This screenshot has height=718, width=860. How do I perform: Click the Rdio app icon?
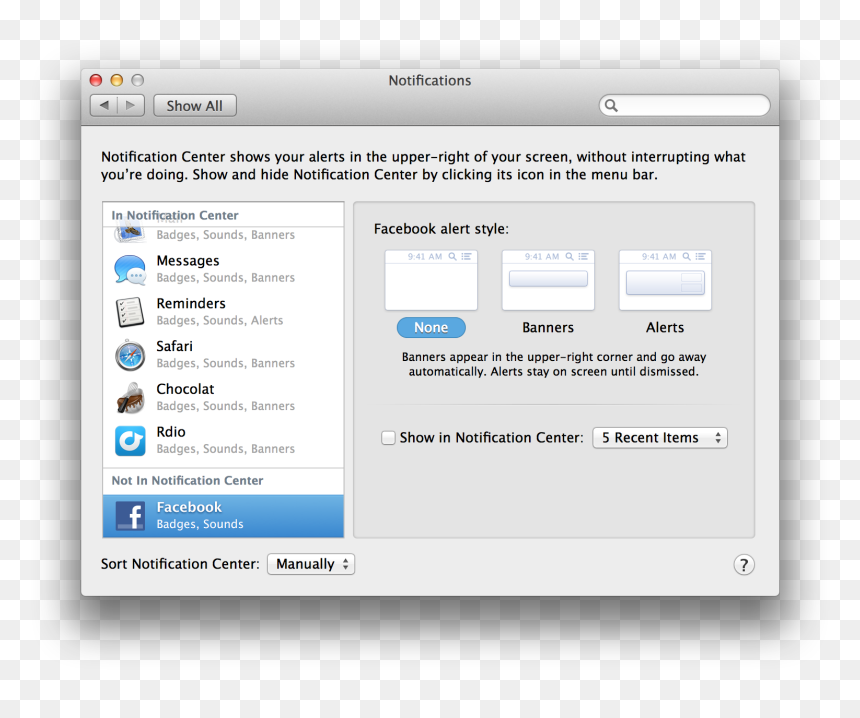(130, 440)
